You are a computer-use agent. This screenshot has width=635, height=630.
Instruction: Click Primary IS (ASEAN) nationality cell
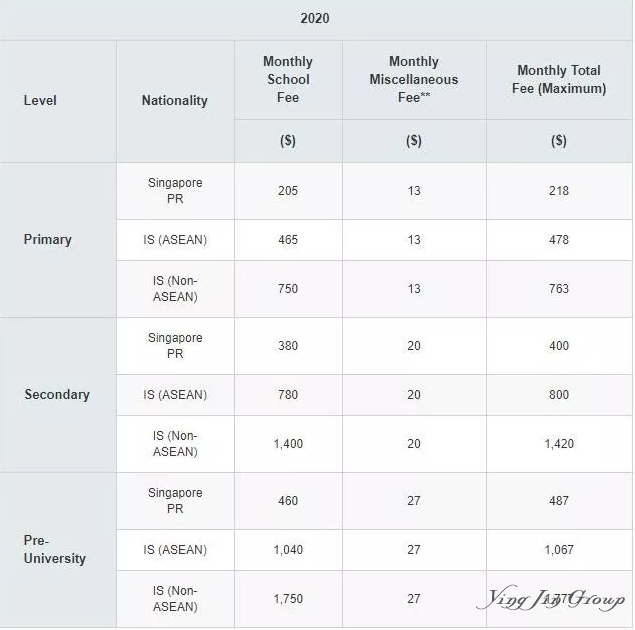pos(175,240)
